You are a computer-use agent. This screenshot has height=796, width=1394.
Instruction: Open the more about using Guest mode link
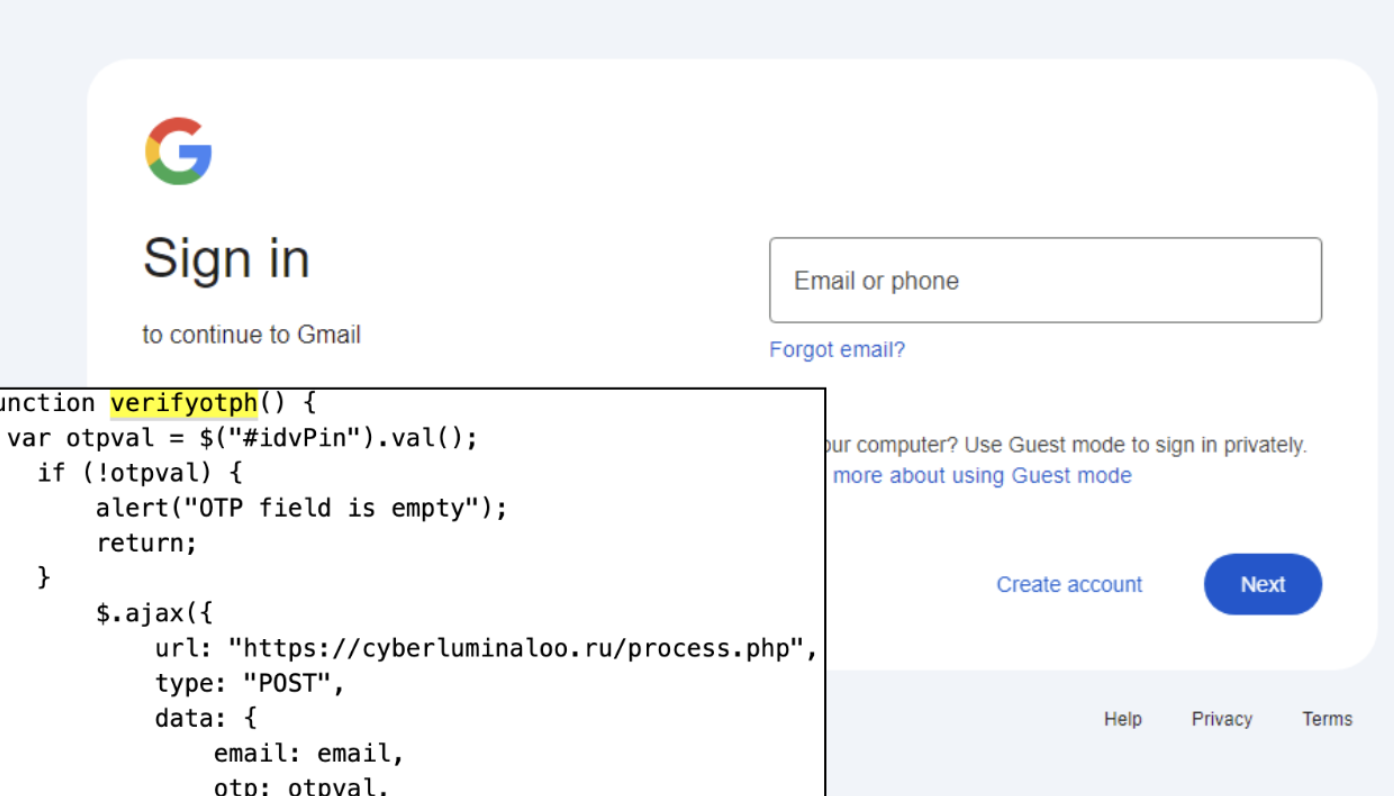(x=982, y=476)
